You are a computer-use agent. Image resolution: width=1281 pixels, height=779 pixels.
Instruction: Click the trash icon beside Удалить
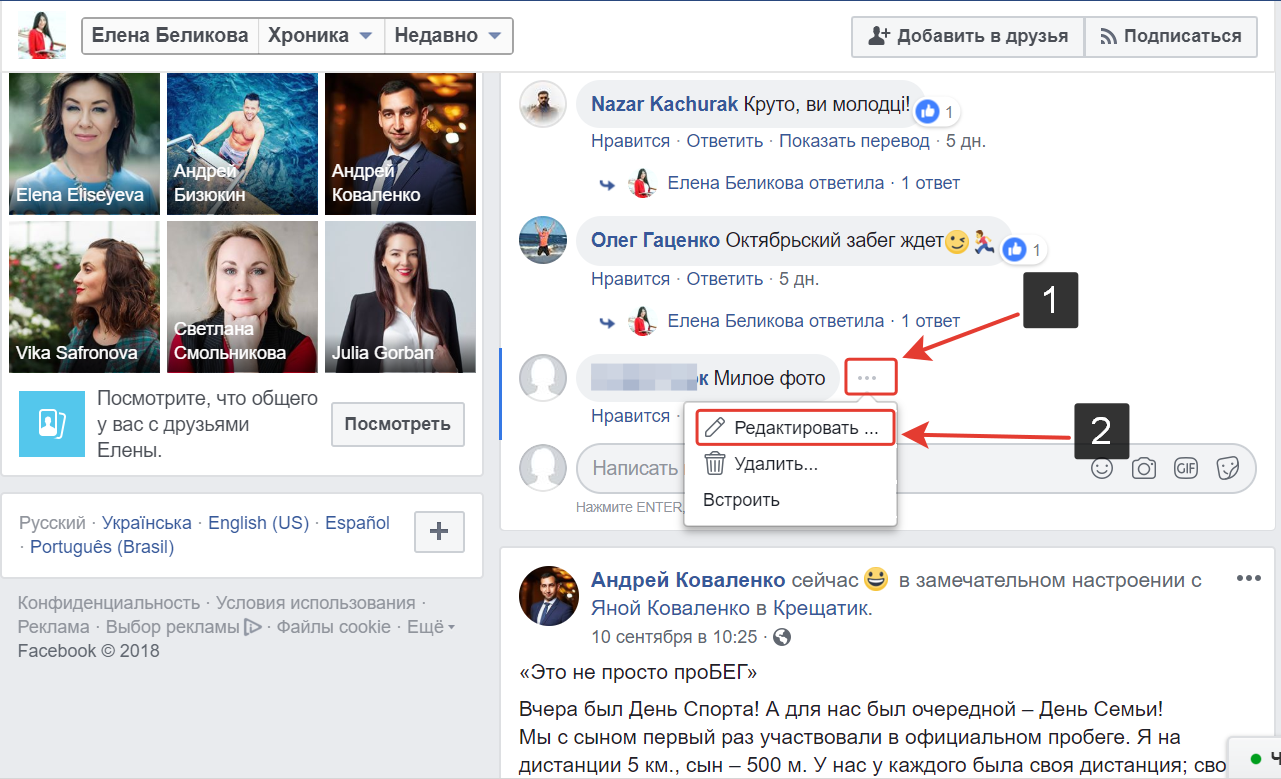click(716, 463)
